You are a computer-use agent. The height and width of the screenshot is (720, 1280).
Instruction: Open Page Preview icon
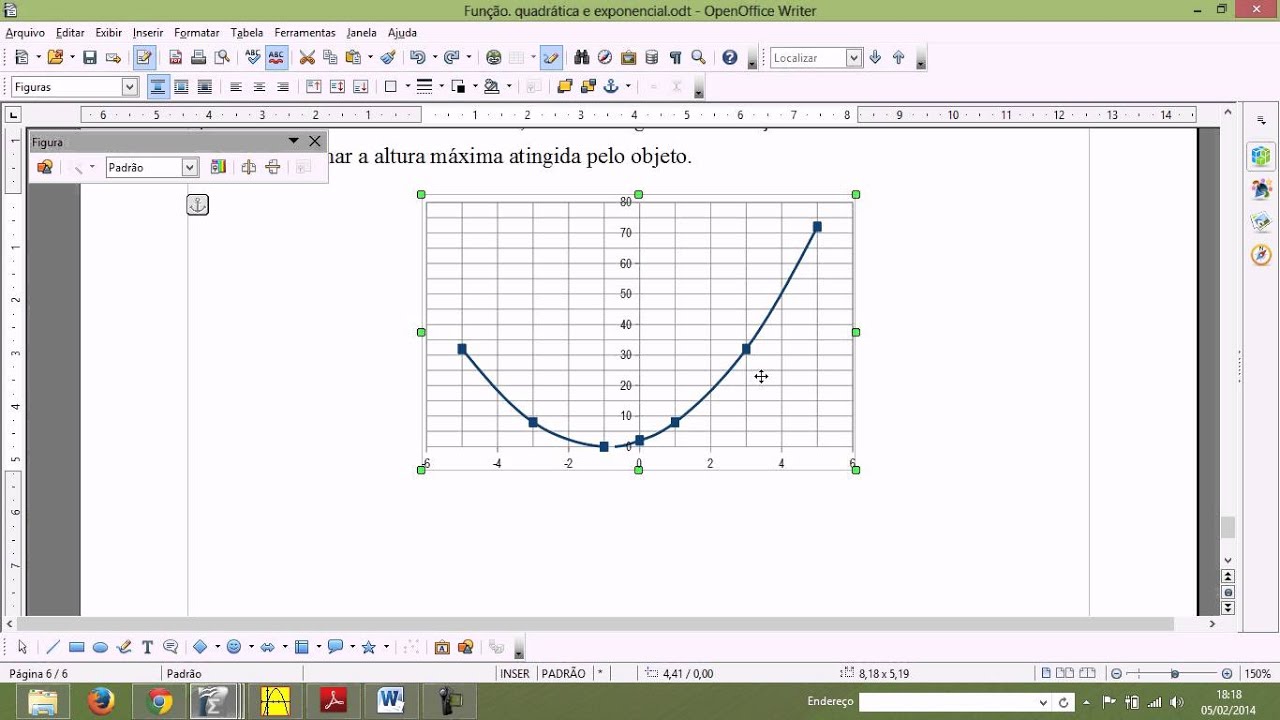222,58
